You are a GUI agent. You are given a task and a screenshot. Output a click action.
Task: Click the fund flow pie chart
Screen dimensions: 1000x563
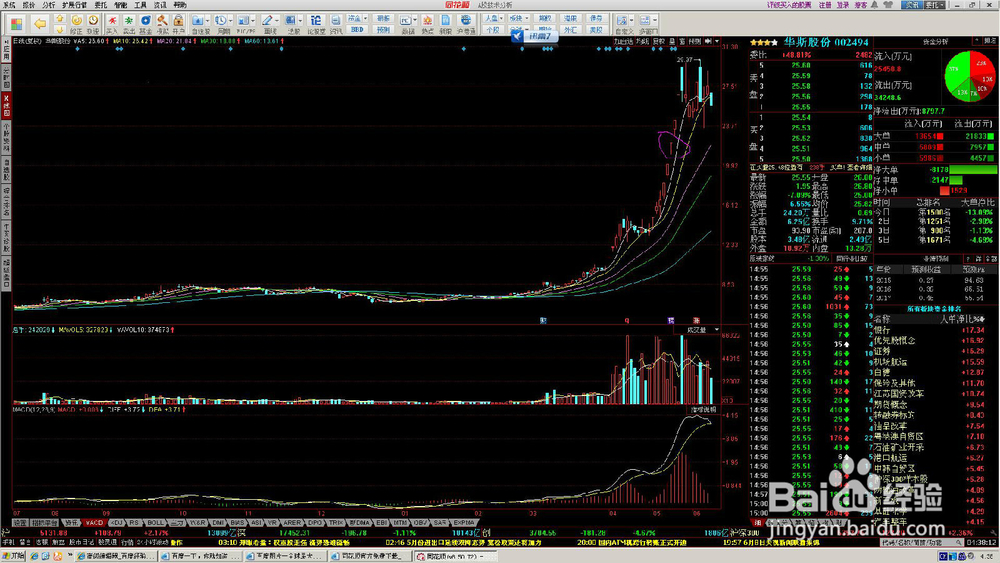click(x=969, y=76)
